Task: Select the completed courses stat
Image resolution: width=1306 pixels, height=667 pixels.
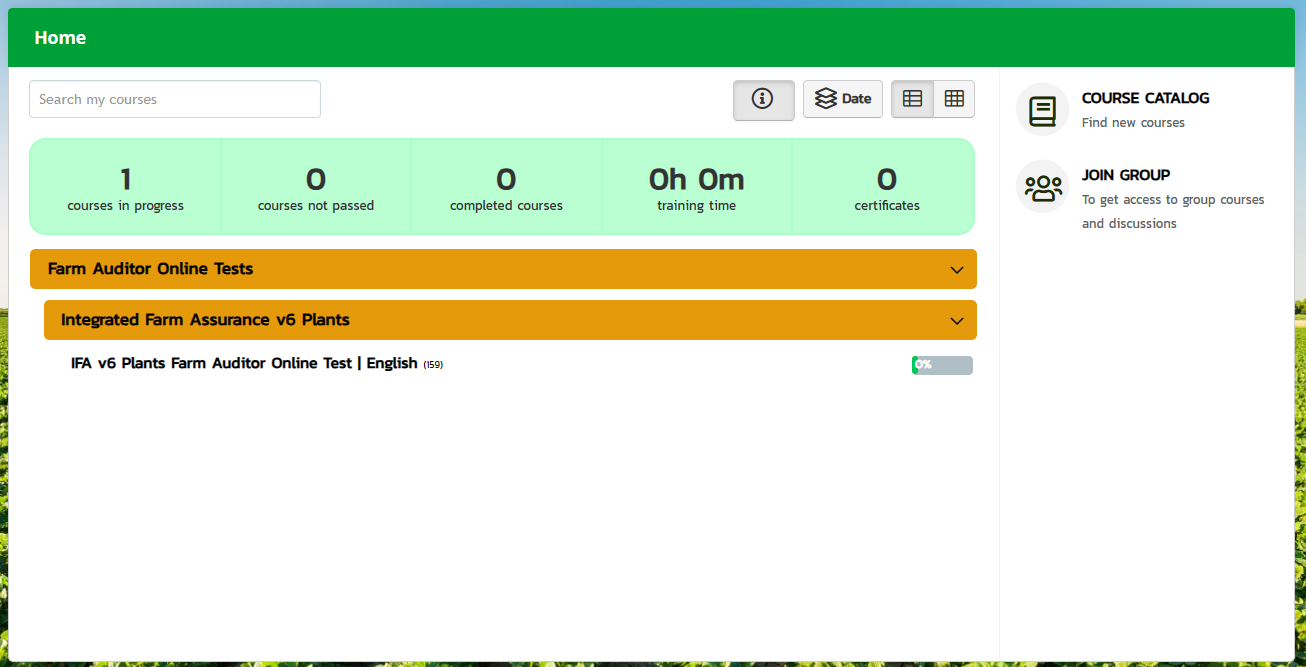Action: [506, 187]
